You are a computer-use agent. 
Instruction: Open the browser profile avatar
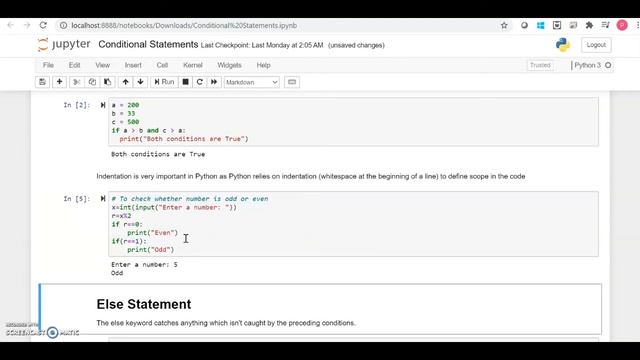tap(622, 25)
